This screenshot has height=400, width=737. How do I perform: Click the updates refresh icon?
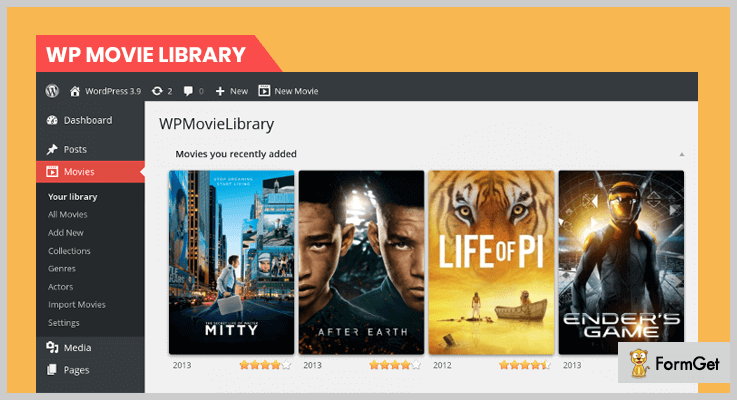(157, 91)
